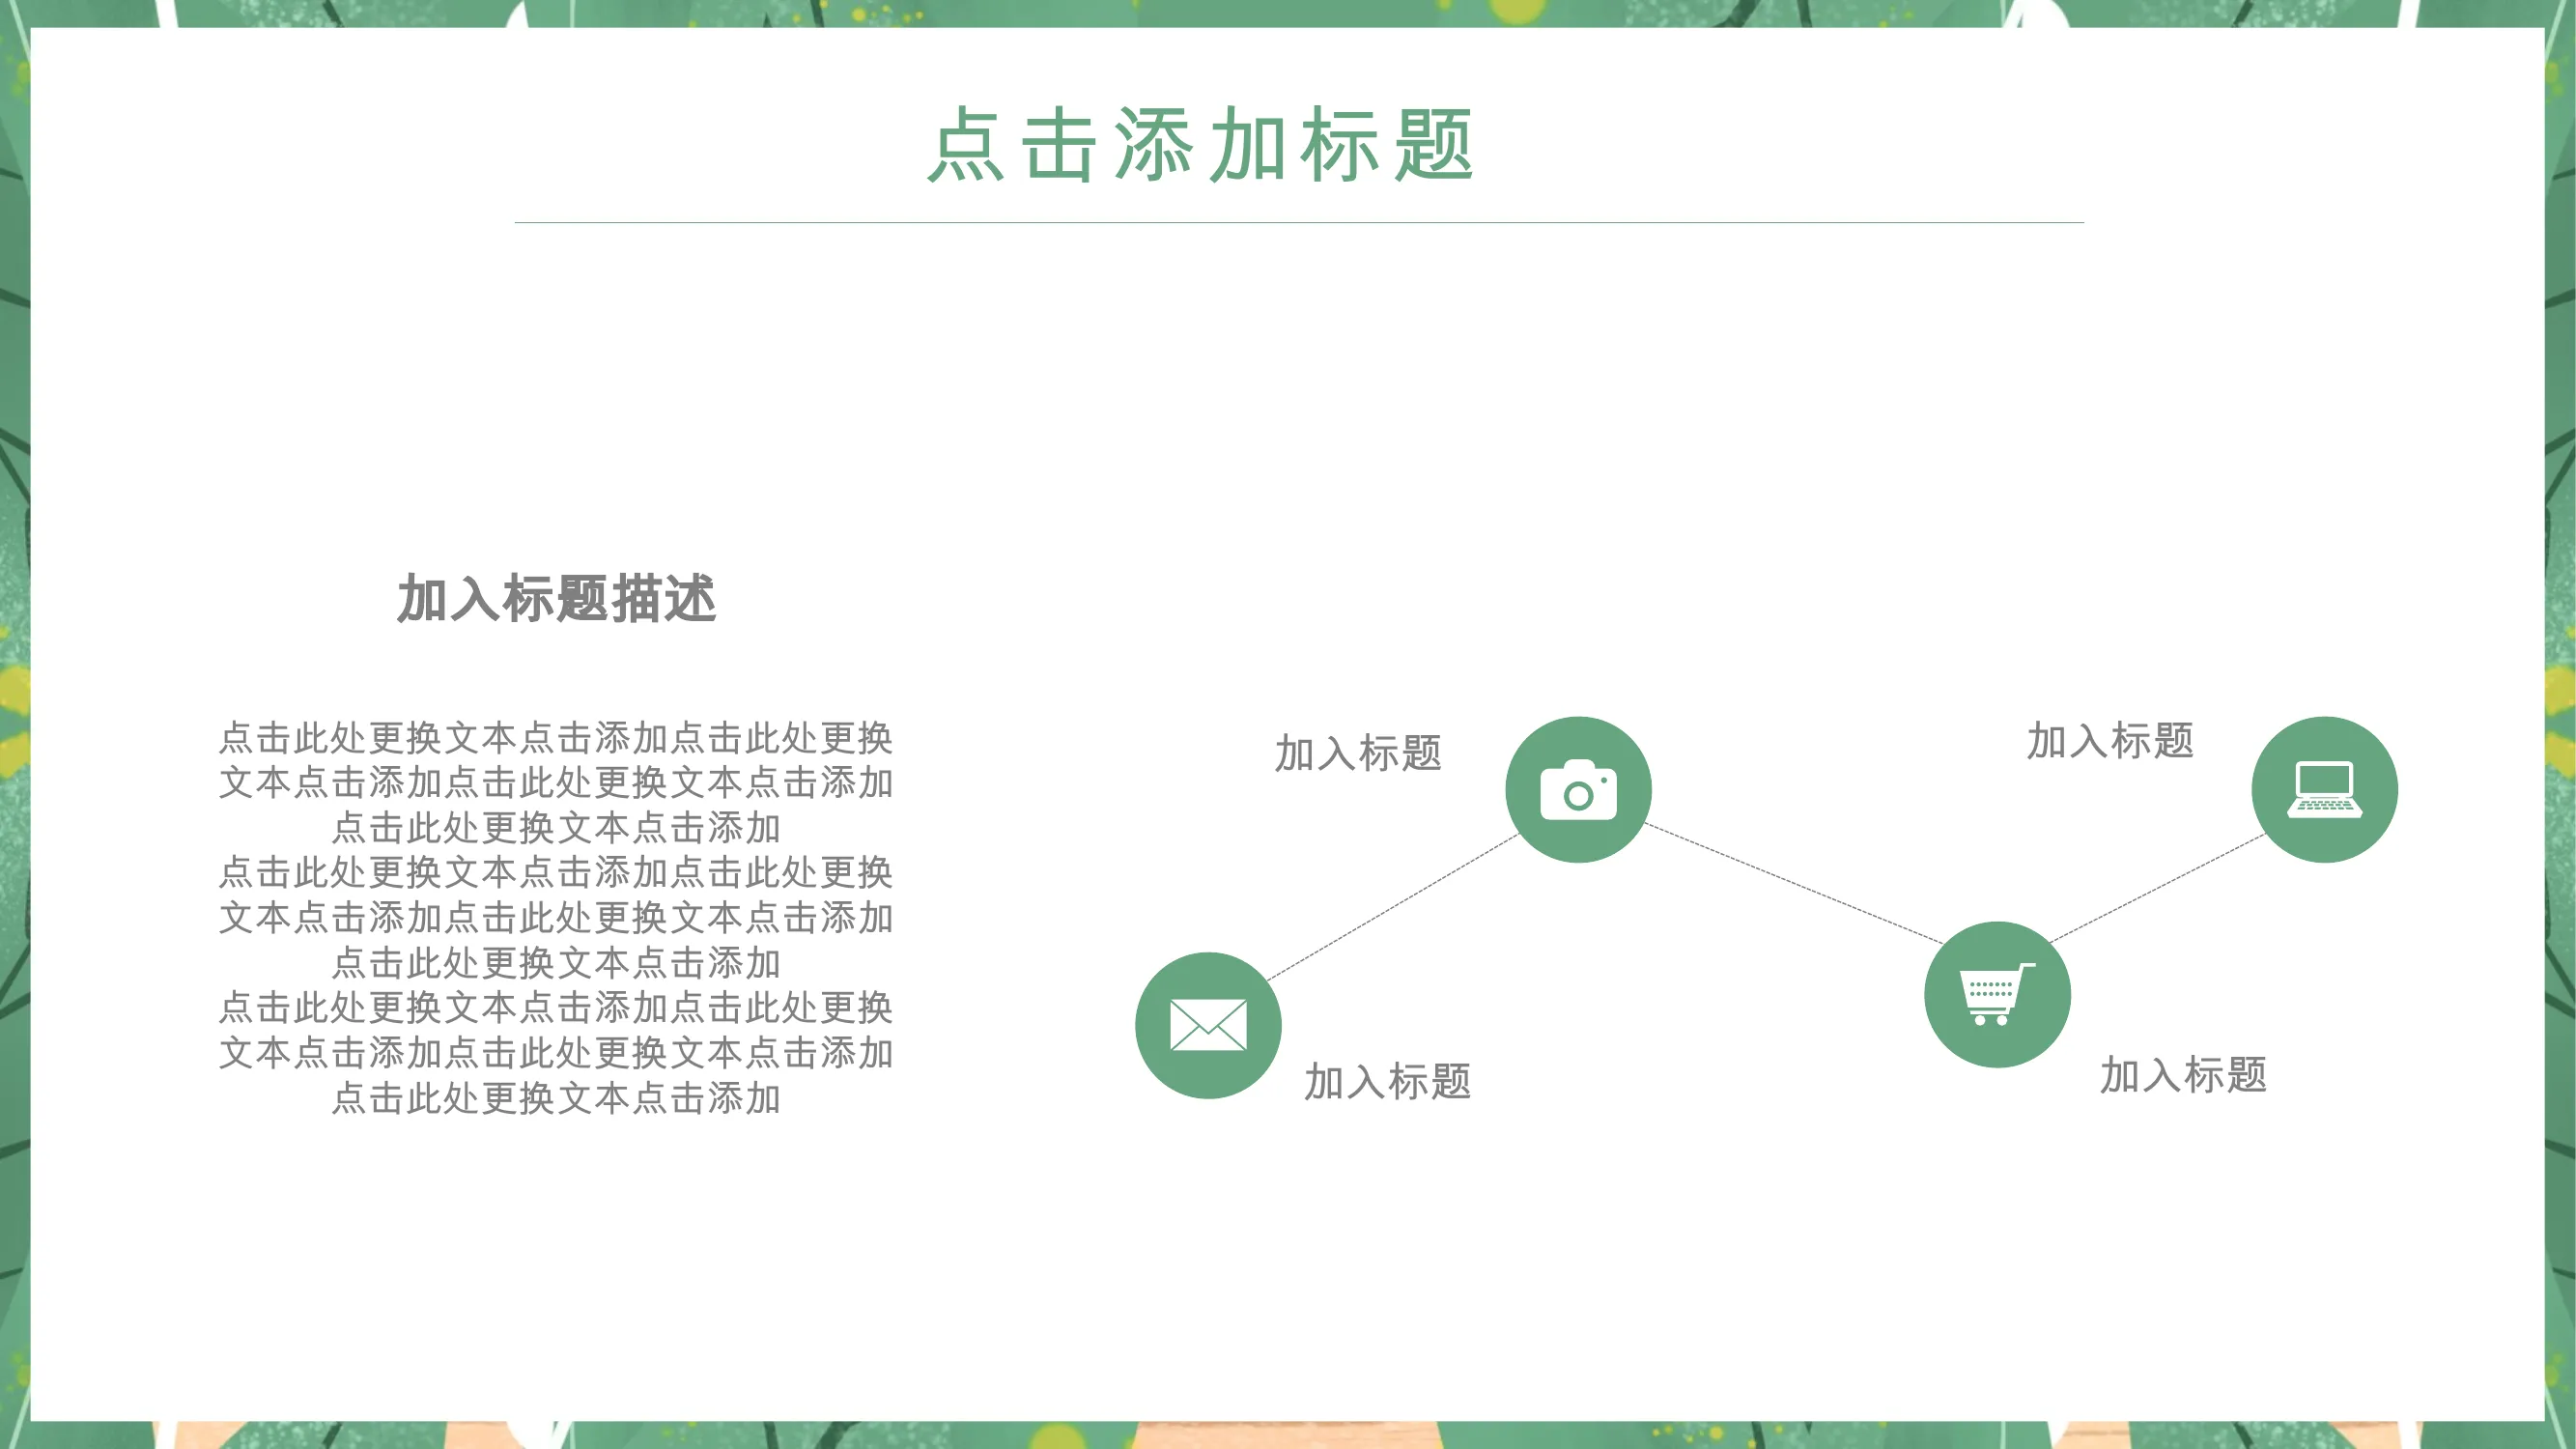Click the bold heading 加入标题描述
The height and width of the screenshot is (1449, 2576).
click(x=556, y=599)
